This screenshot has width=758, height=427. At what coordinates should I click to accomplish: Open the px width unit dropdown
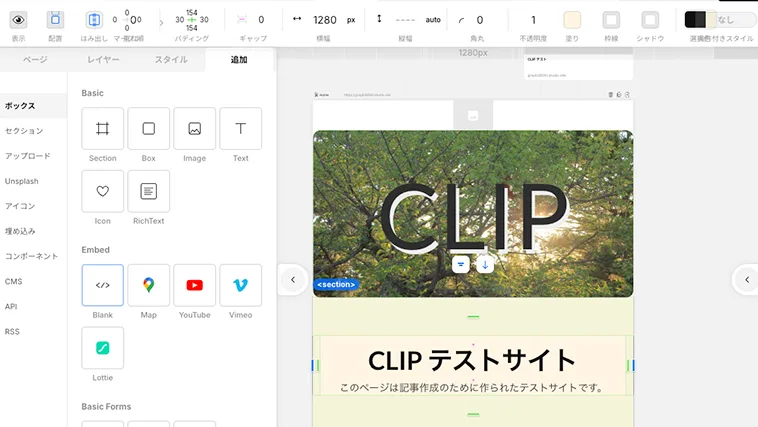click(351, 20)
